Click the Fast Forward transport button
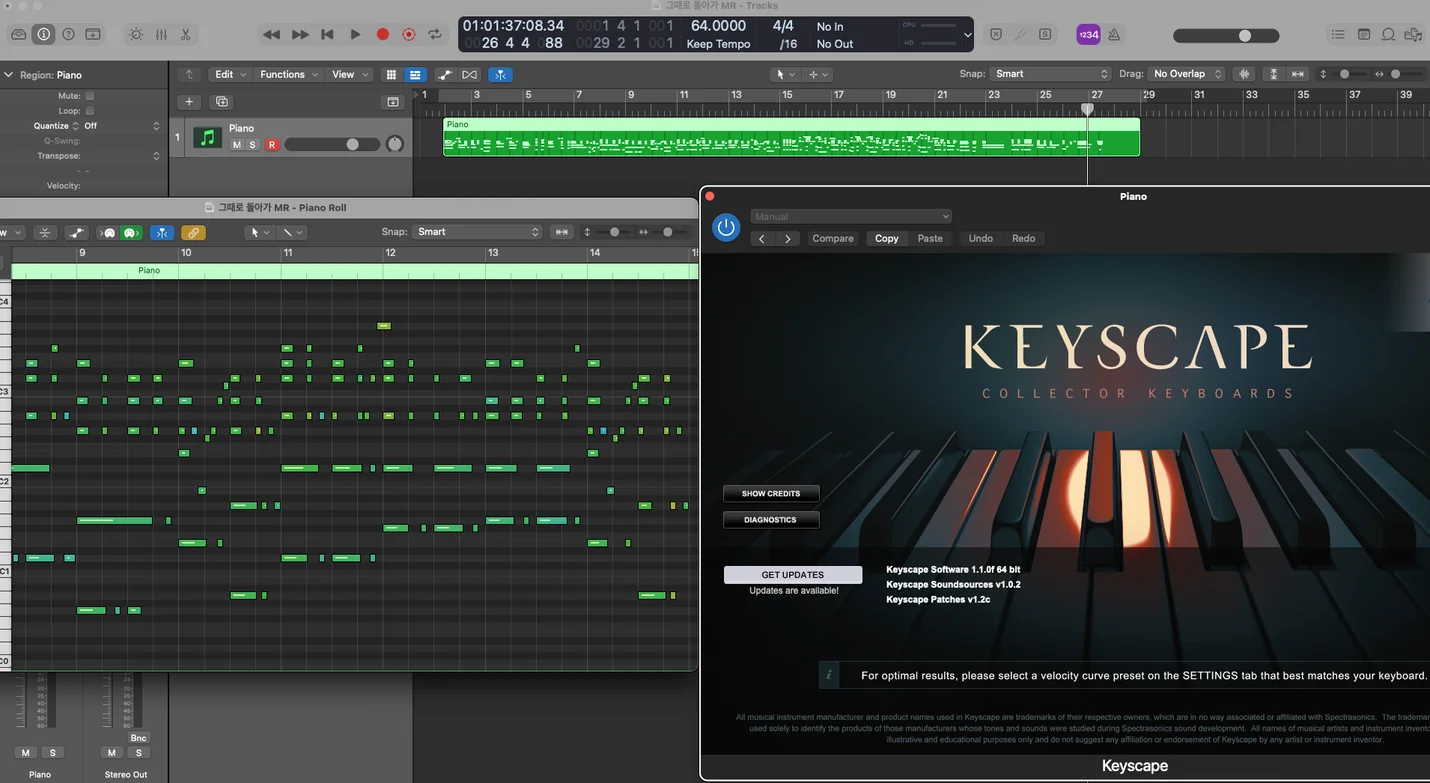The image size is (1430, 783). click(300, 34)
